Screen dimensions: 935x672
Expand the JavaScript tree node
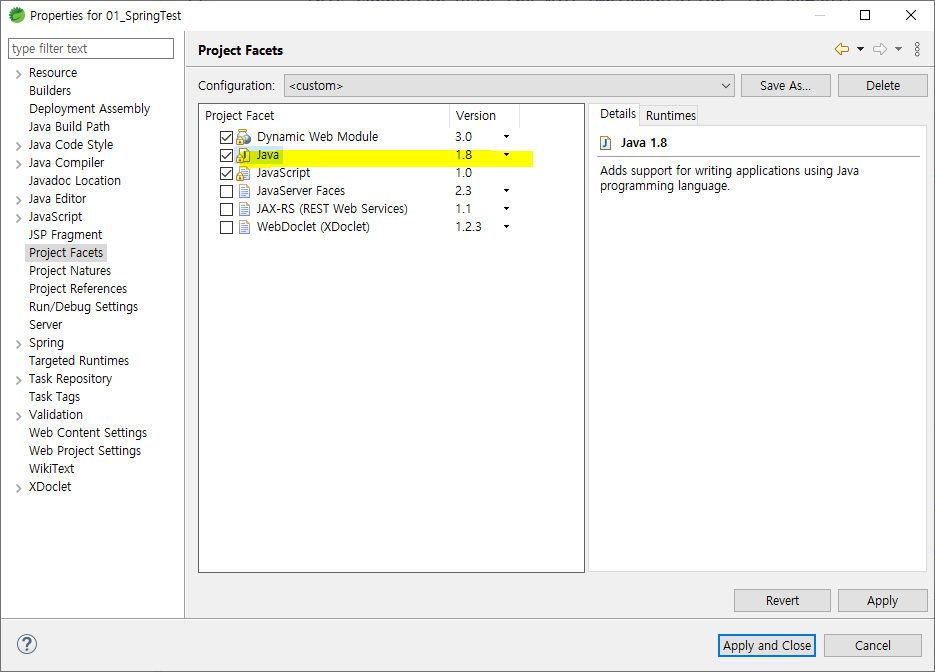tap(18, 218)
